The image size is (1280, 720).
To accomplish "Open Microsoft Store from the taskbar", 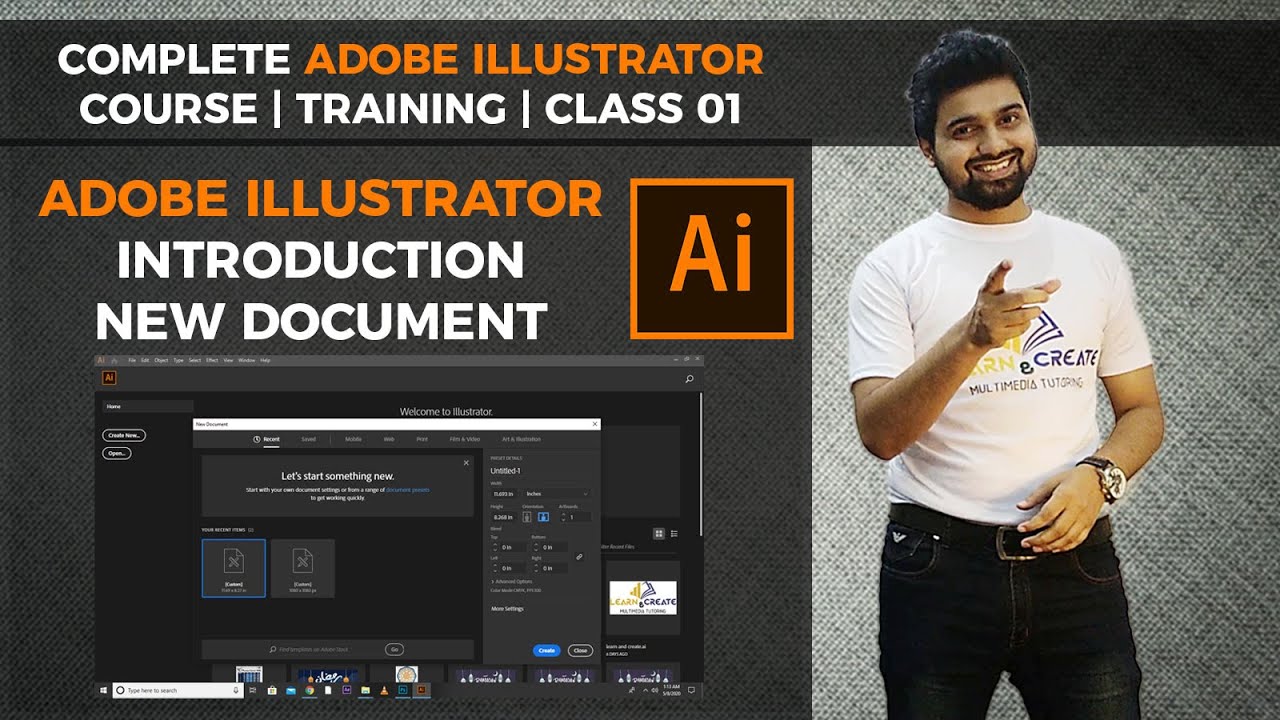I will (272, 690).
